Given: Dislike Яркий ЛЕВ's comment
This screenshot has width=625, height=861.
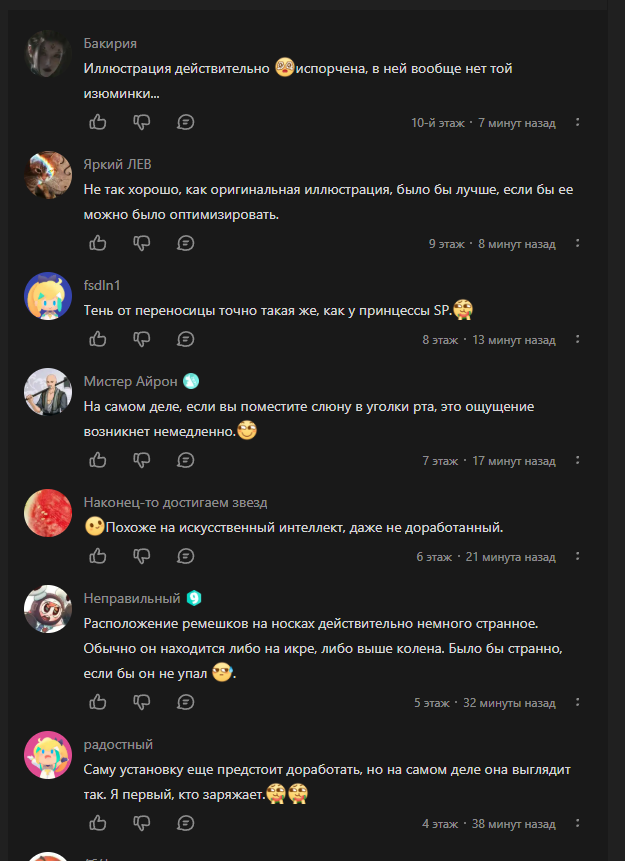Looking at the screenshot, I should tap(142, 243).
